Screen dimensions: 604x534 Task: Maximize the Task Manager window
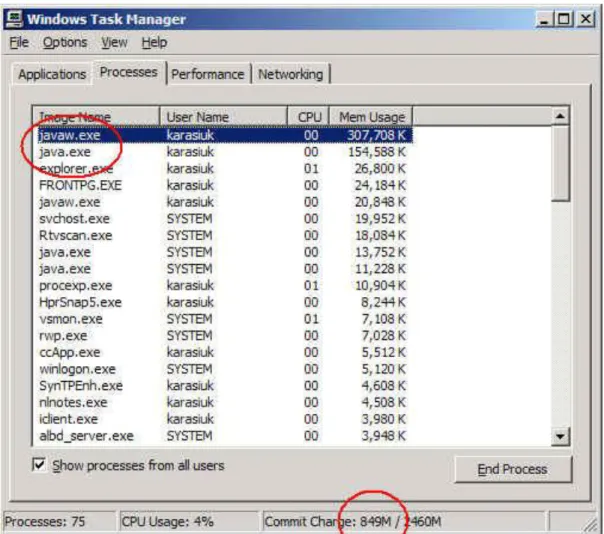coord(564,19)
